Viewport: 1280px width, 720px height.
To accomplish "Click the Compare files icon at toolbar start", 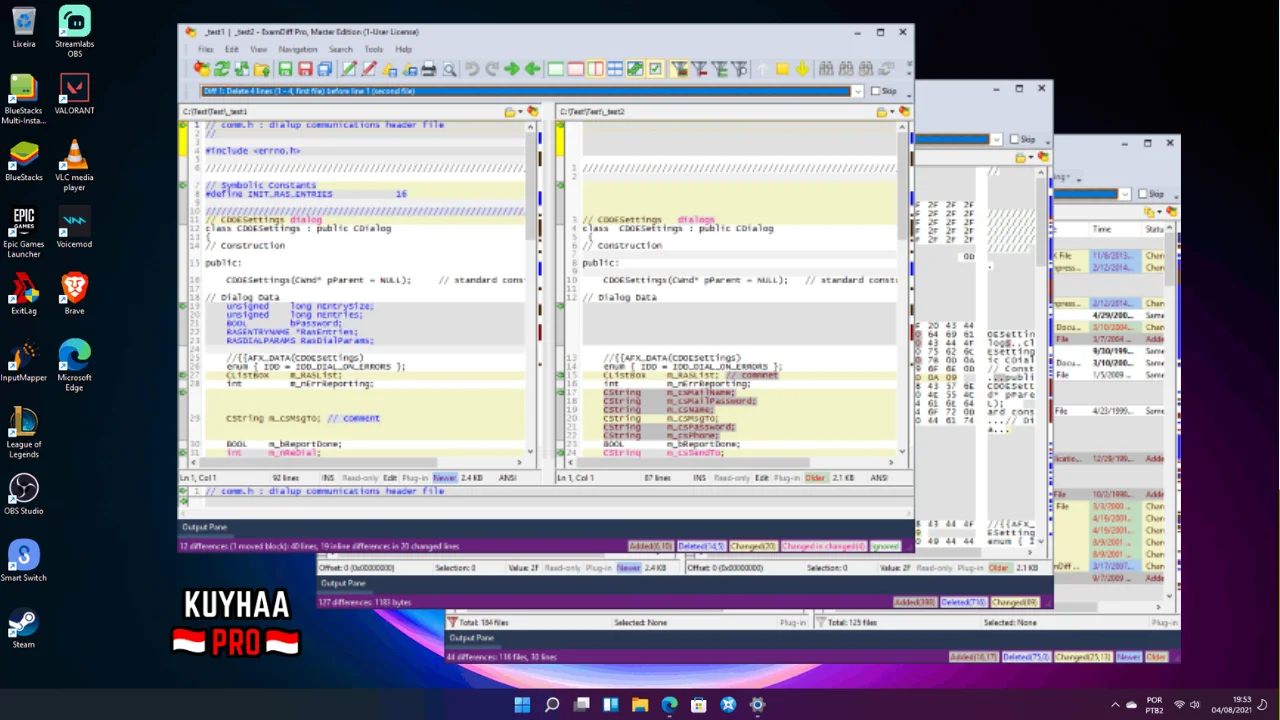I will [x=203, y=69].
